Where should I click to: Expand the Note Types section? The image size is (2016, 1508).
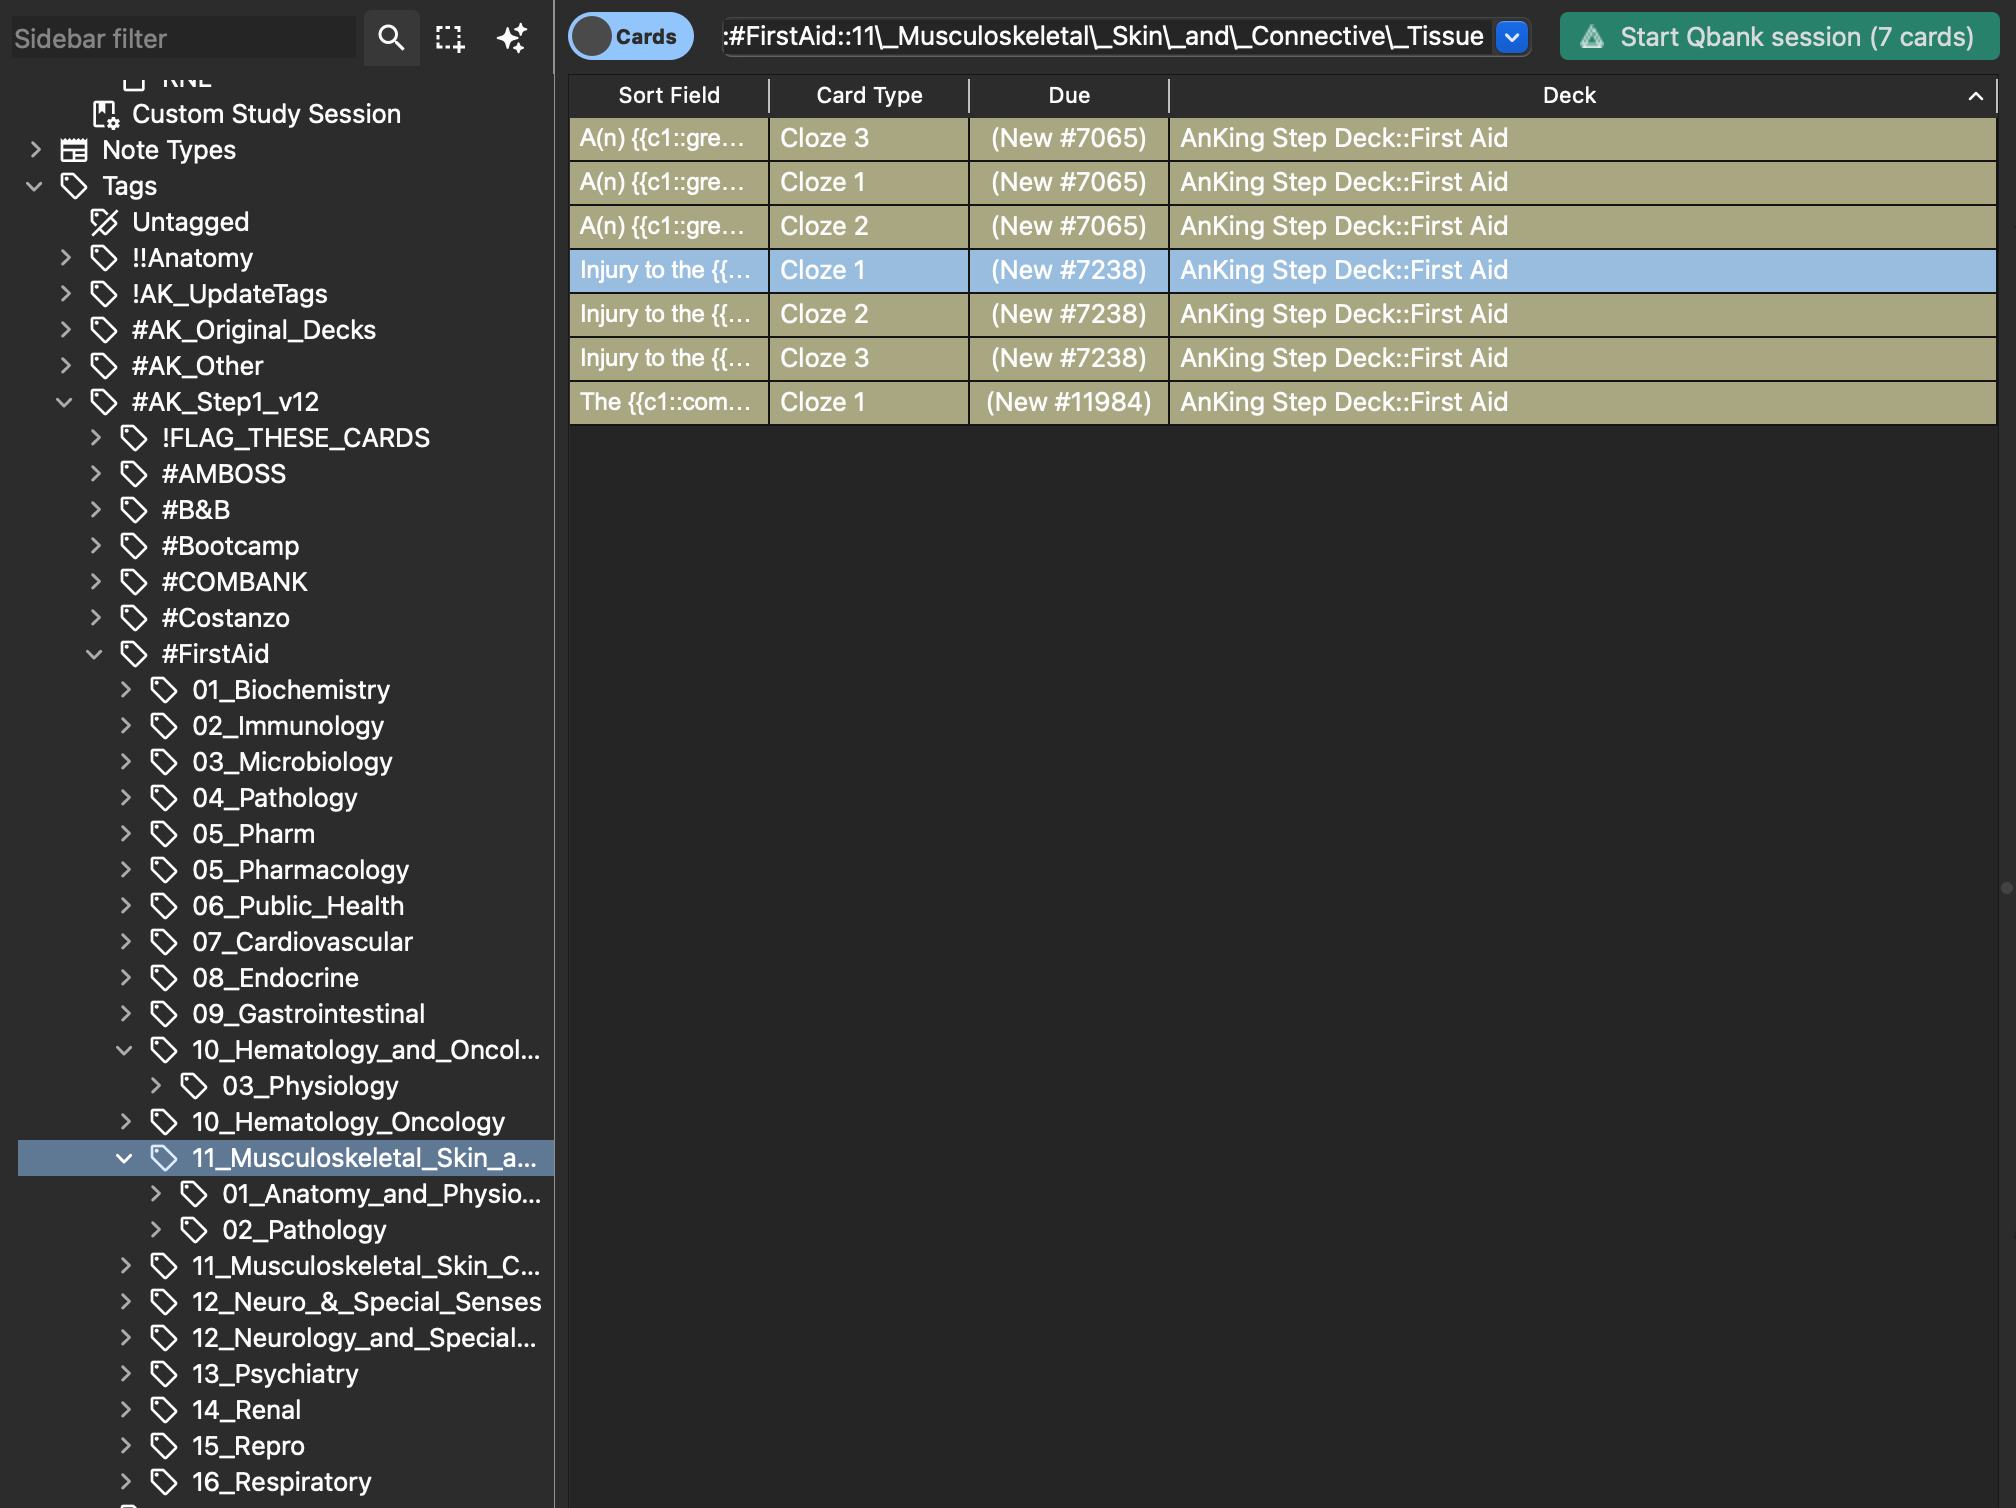[x=35, y=150]
